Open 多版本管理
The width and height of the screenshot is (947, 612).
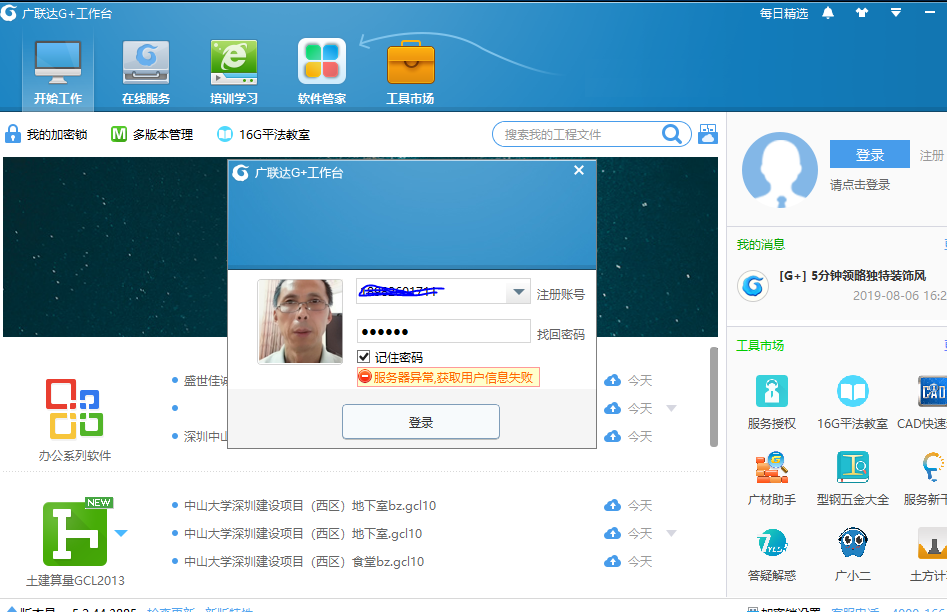(152, 134)
